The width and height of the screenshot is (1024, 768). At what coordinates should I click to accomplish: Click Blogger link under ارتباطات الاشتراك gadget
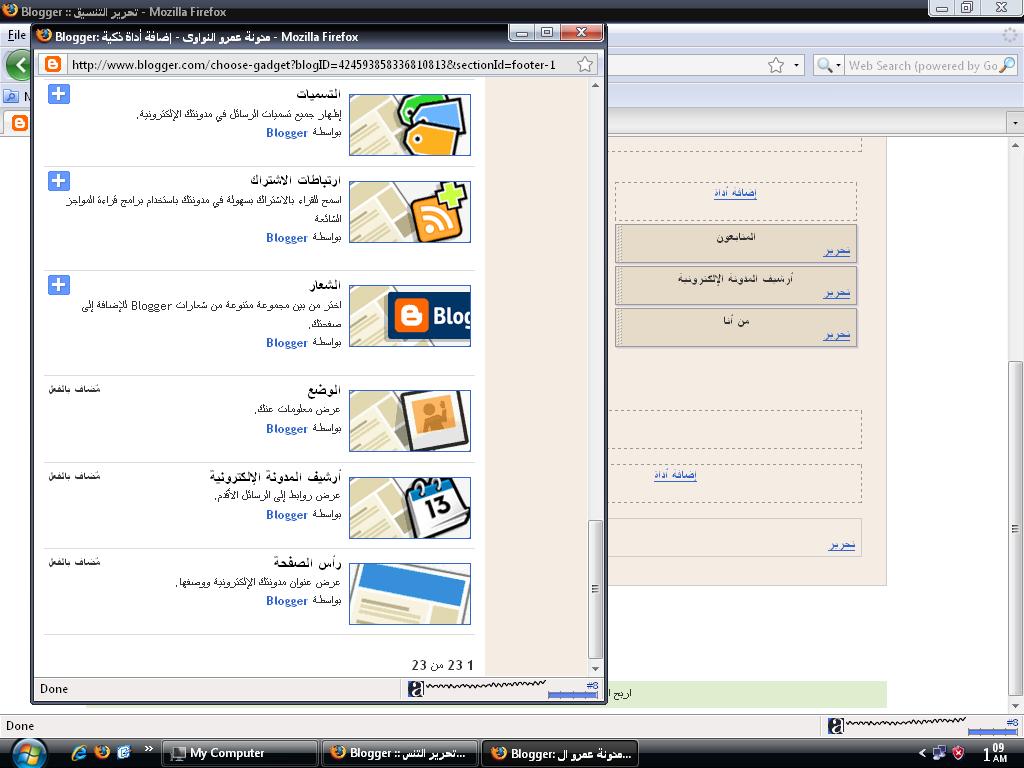287,238
